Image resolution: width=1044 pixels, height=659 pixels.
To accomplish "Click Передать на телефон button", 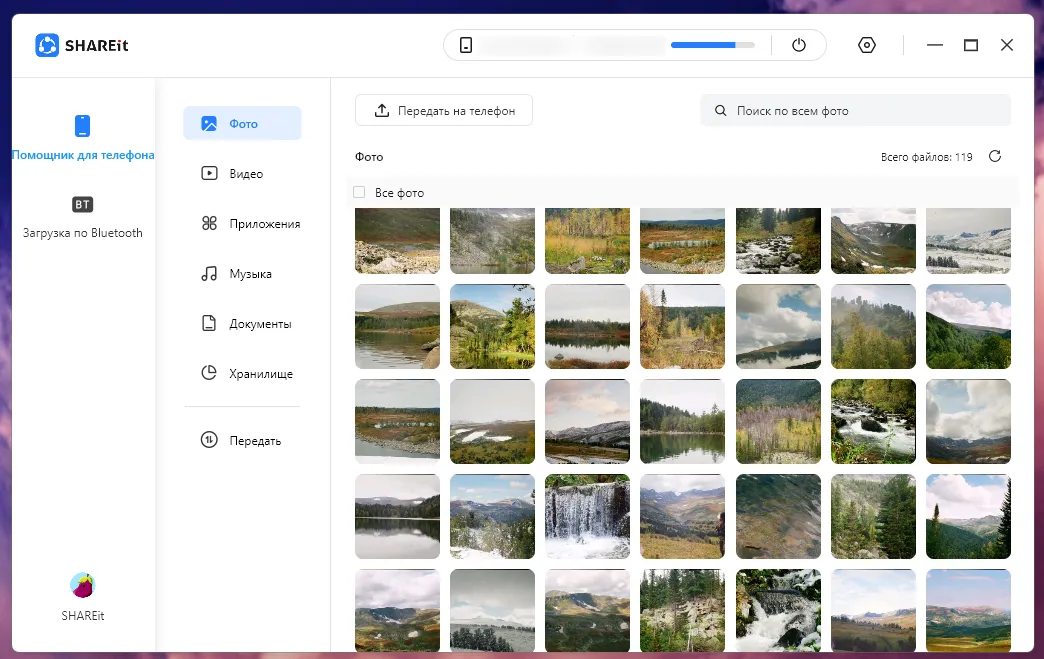I will point(443,110).
